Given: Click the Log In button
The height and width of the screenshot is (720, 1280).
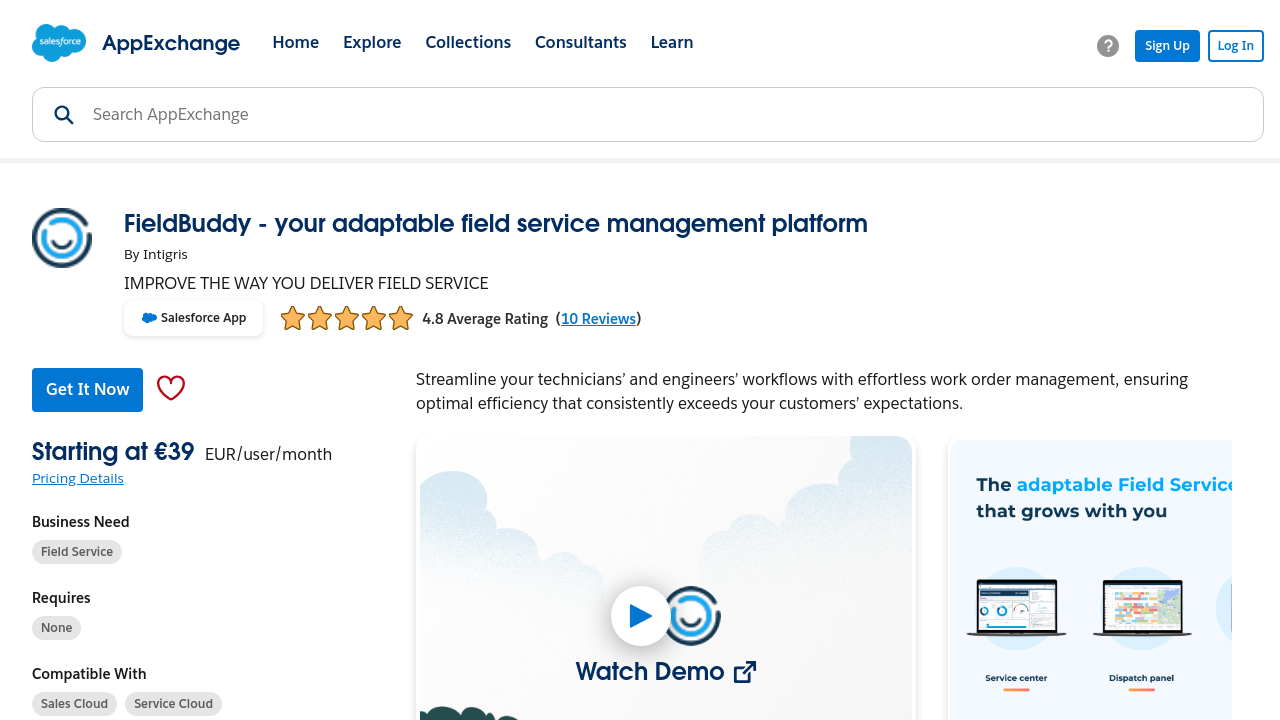Looking at the screenshot, I should tap(1236, 46).
